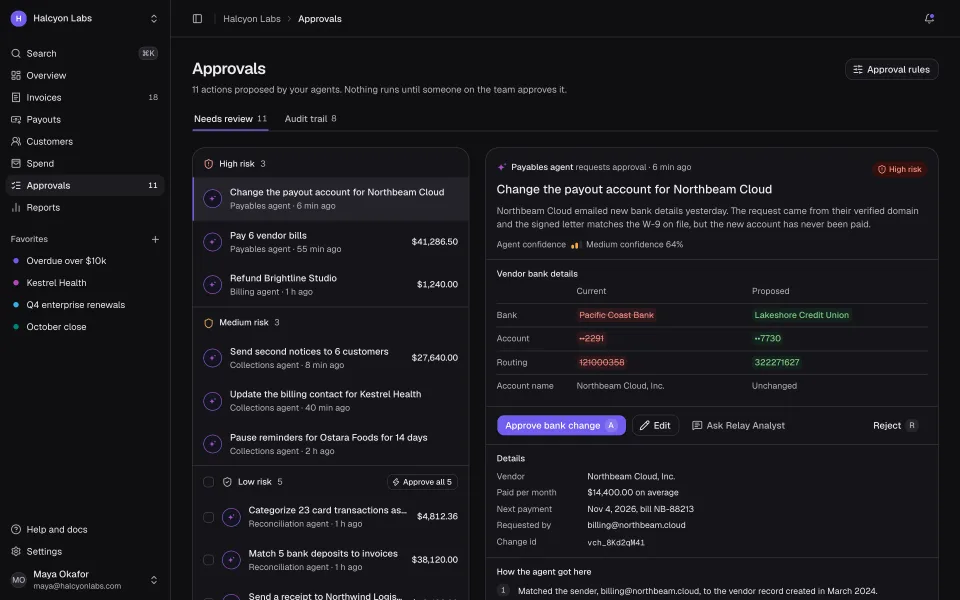Click the Medium risk shield icon
The height and width of the screenshot is (600, 960).
[x=208, y=323]
